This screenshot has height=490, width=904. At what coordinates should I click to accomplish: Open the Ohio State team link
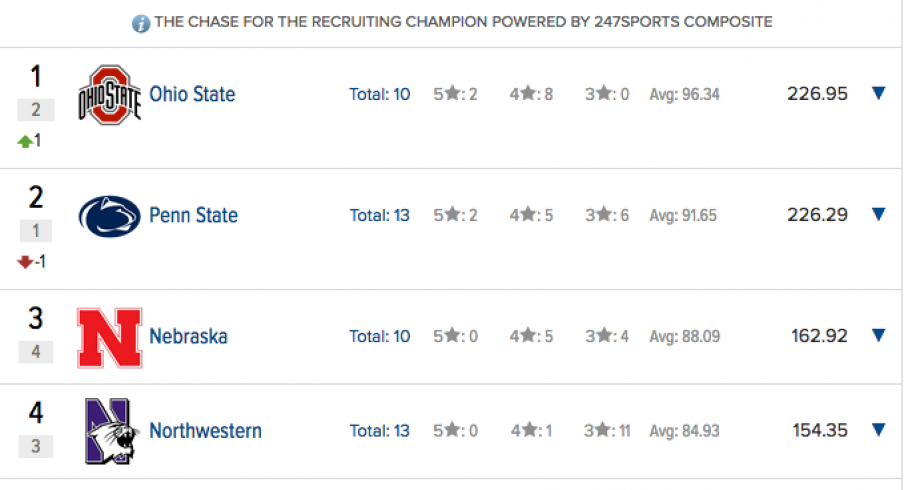coord(192,94)
